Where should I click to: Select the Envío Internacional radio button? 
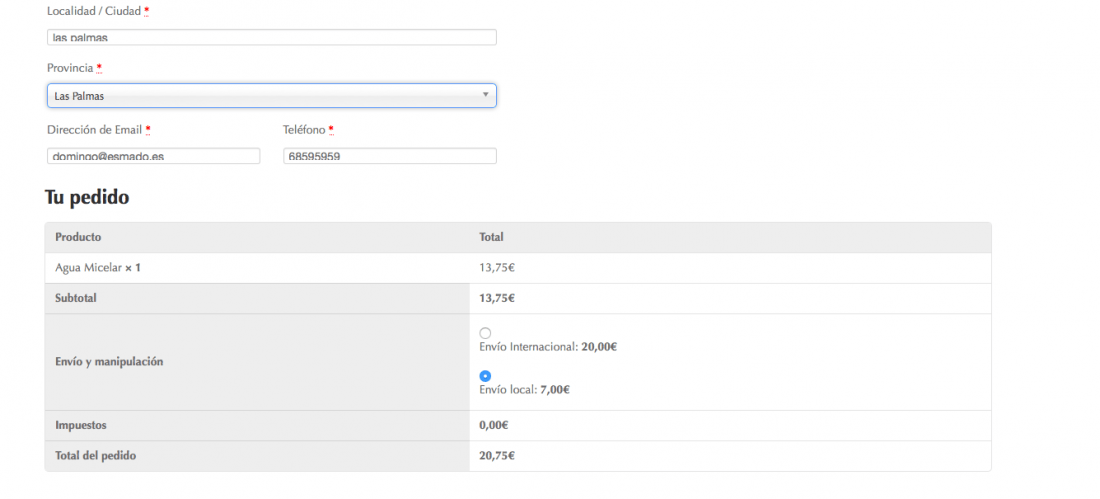coord(485,333)
